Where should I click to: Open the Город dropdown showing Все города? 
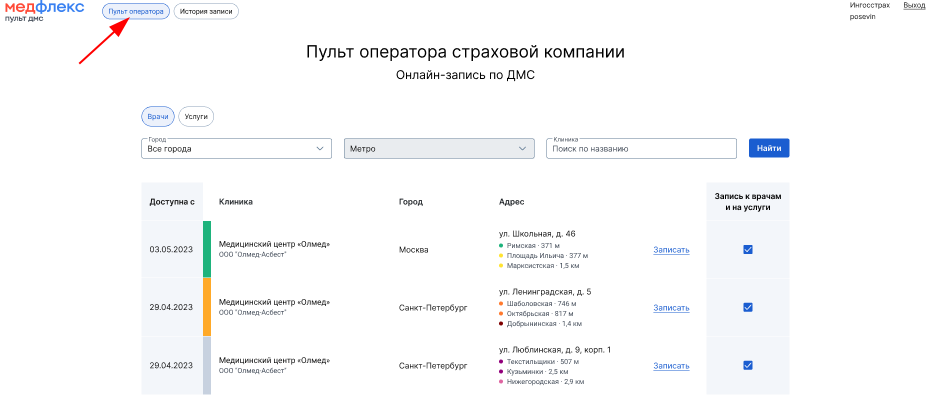(x=236, y=149)
